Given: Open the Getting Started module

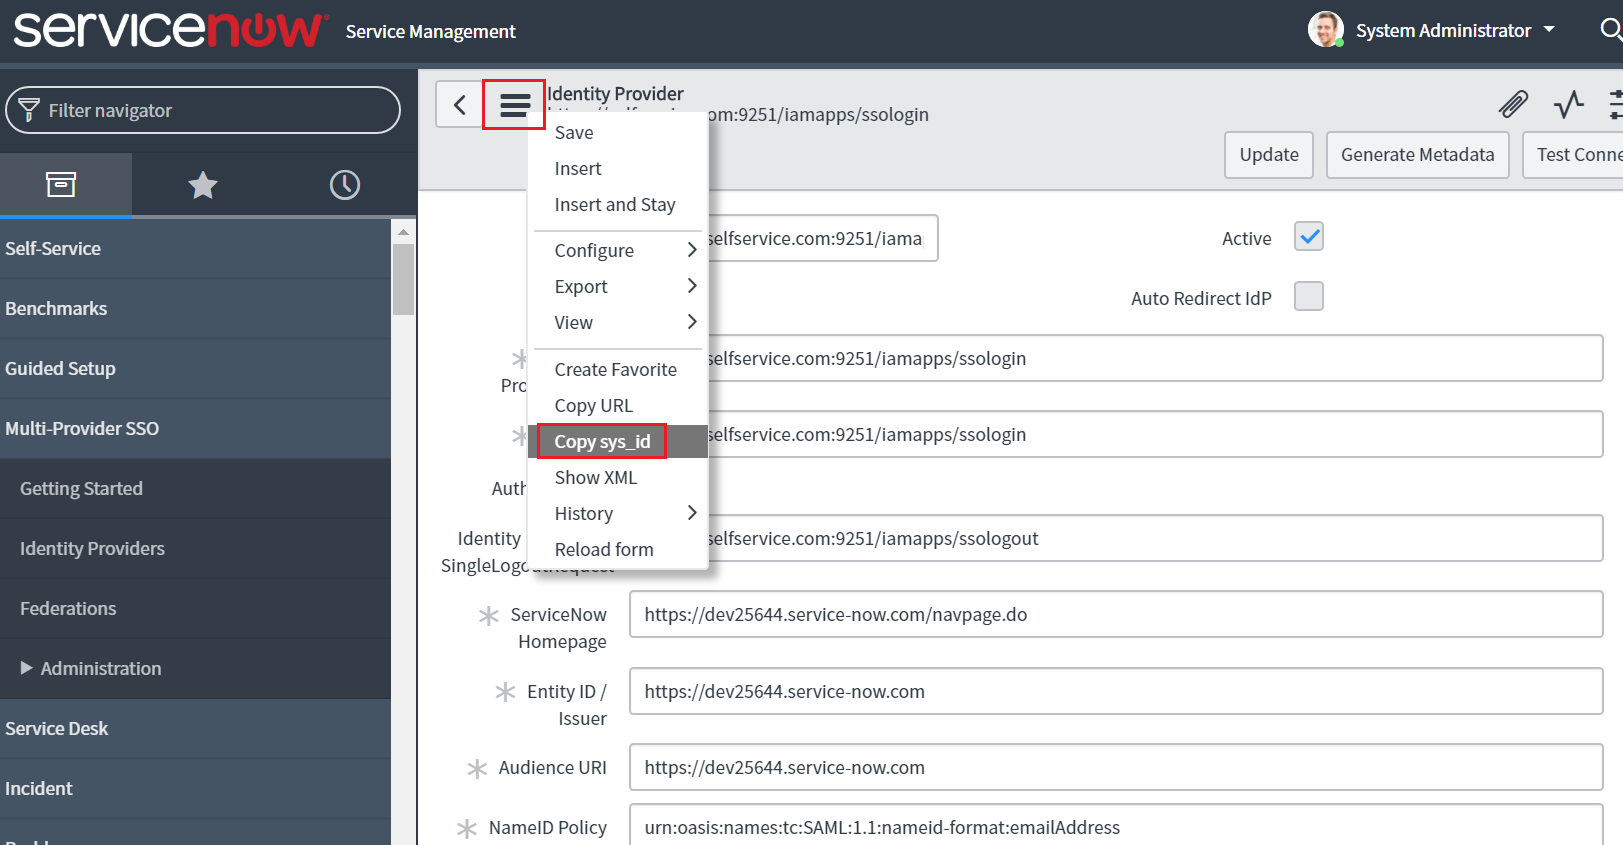Looking at the screenshot, I should (x=195, y=488).
